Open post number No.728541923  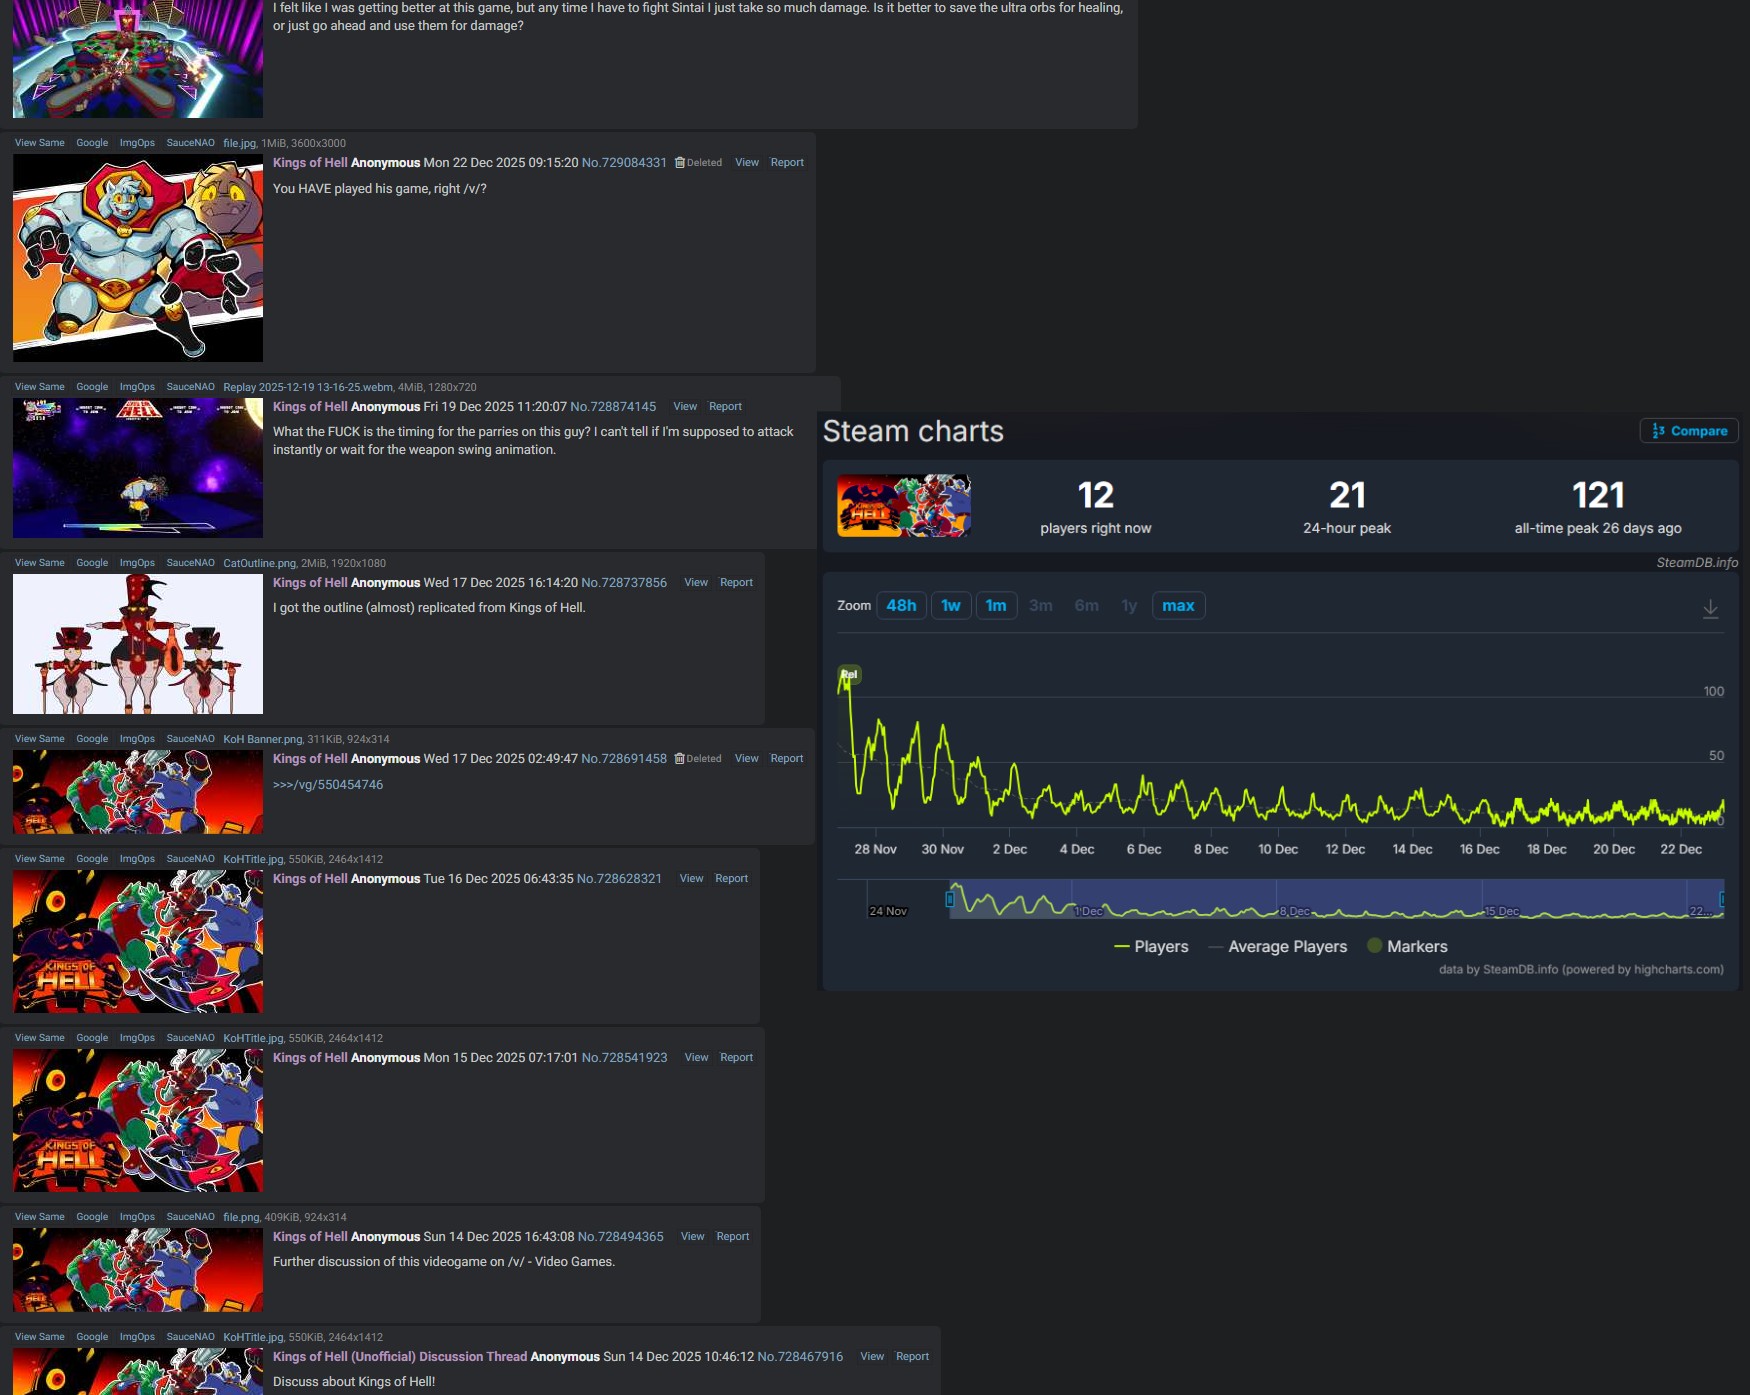(624, 1058)
